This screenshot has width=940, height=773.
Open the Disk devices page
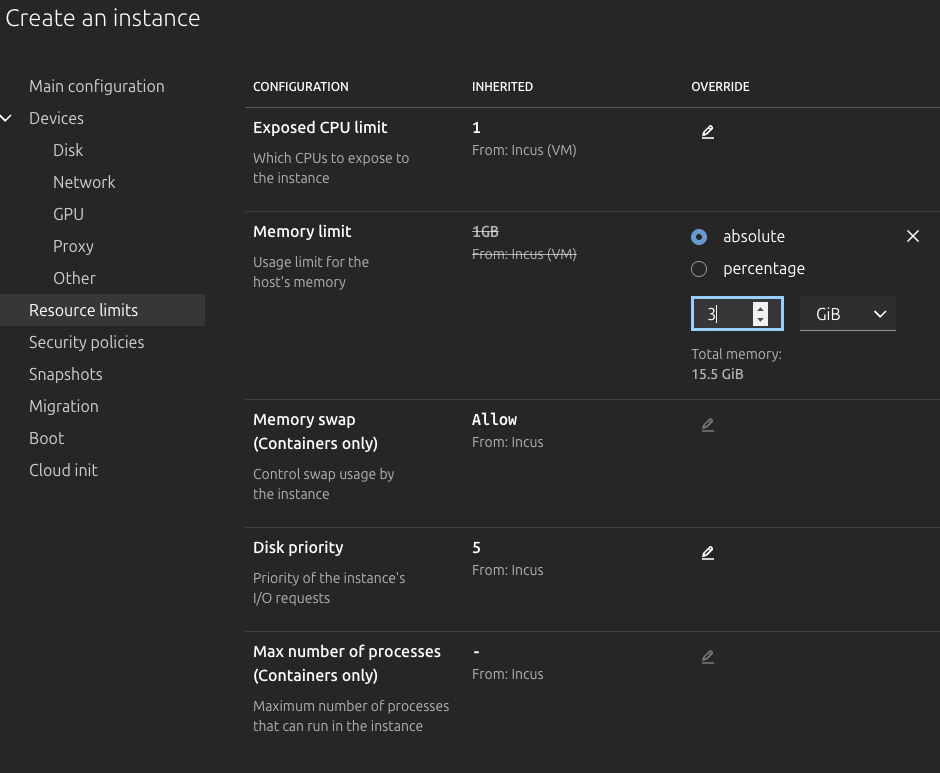(68, 150)
